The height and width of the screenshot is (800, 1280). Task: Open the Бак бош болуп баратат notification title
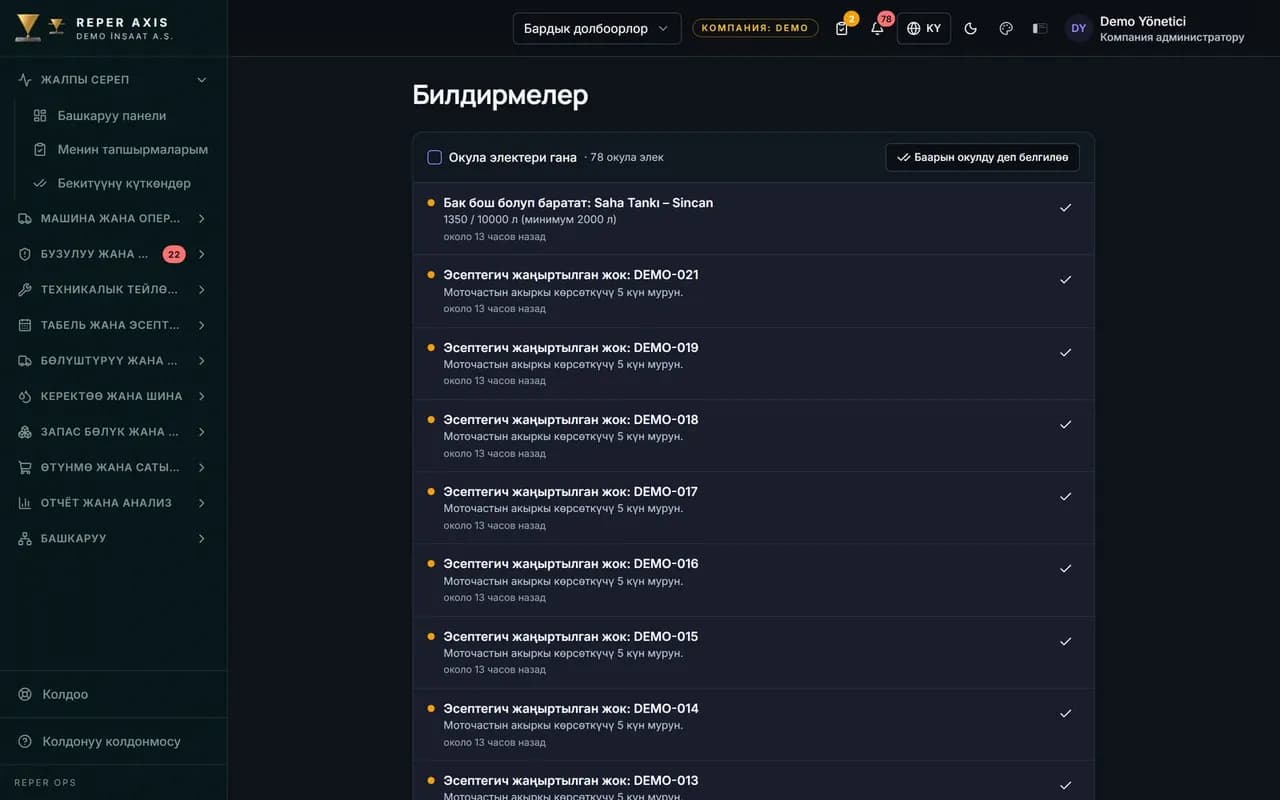tap(578, 203)
